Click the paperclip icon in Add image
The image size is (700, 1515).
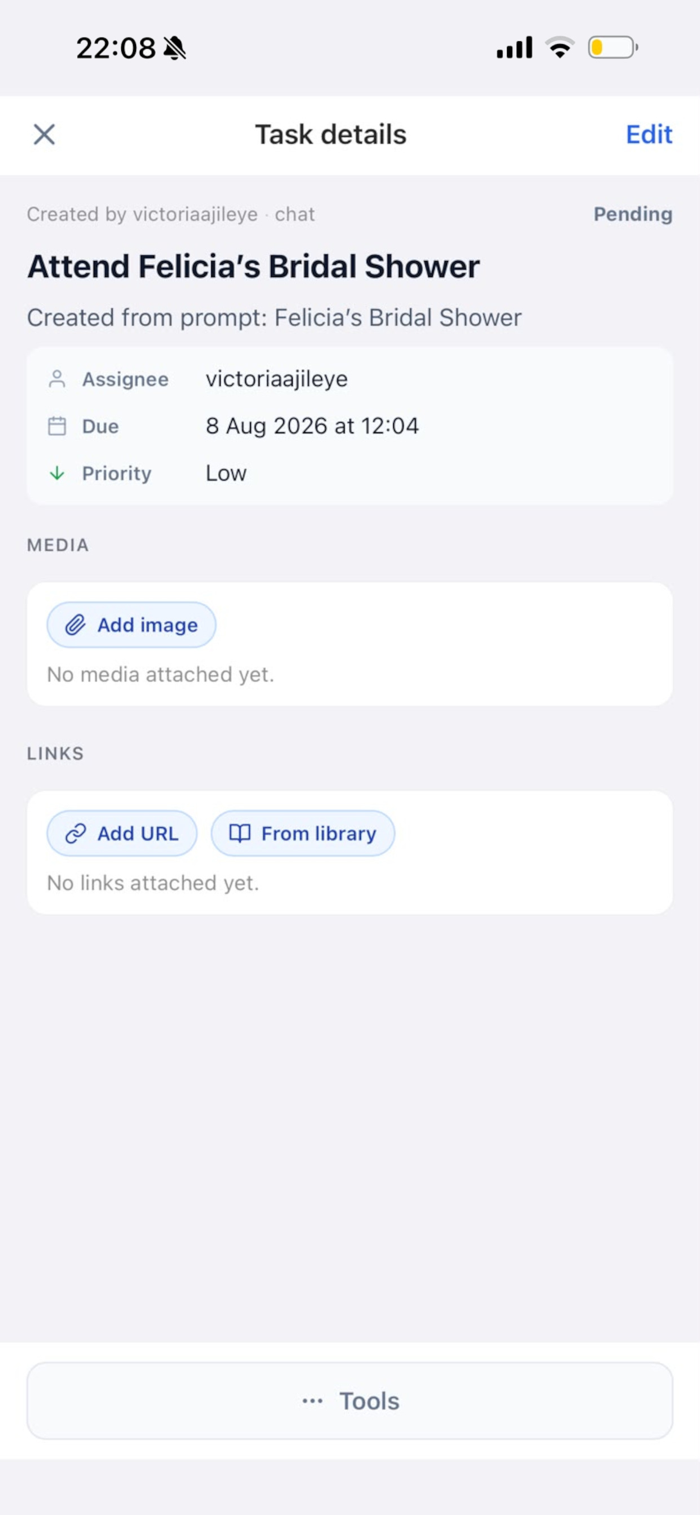tap(76, 625)
